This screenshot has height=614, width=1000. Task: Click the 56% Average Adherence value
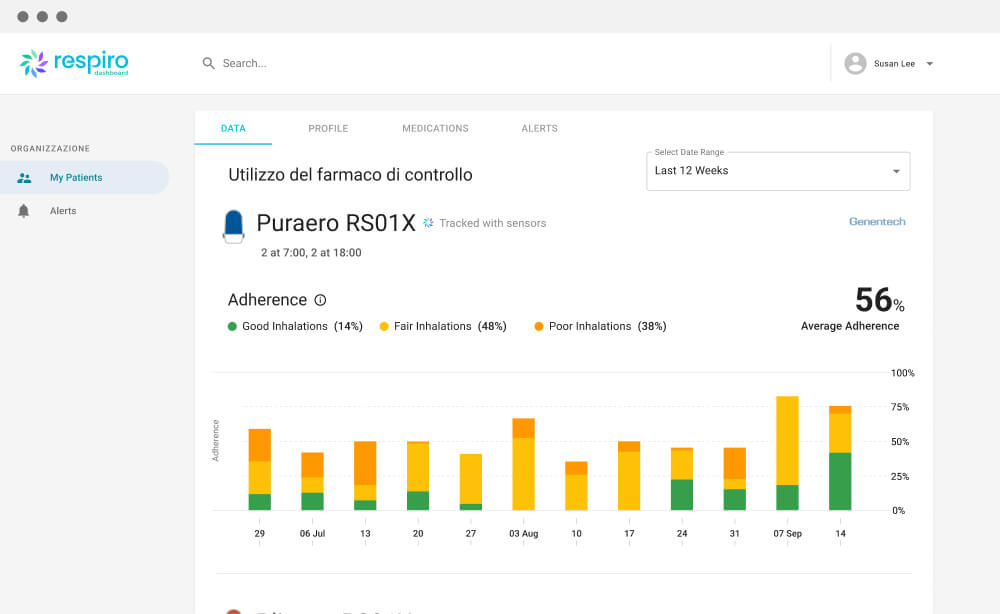[x=879, y=300]
